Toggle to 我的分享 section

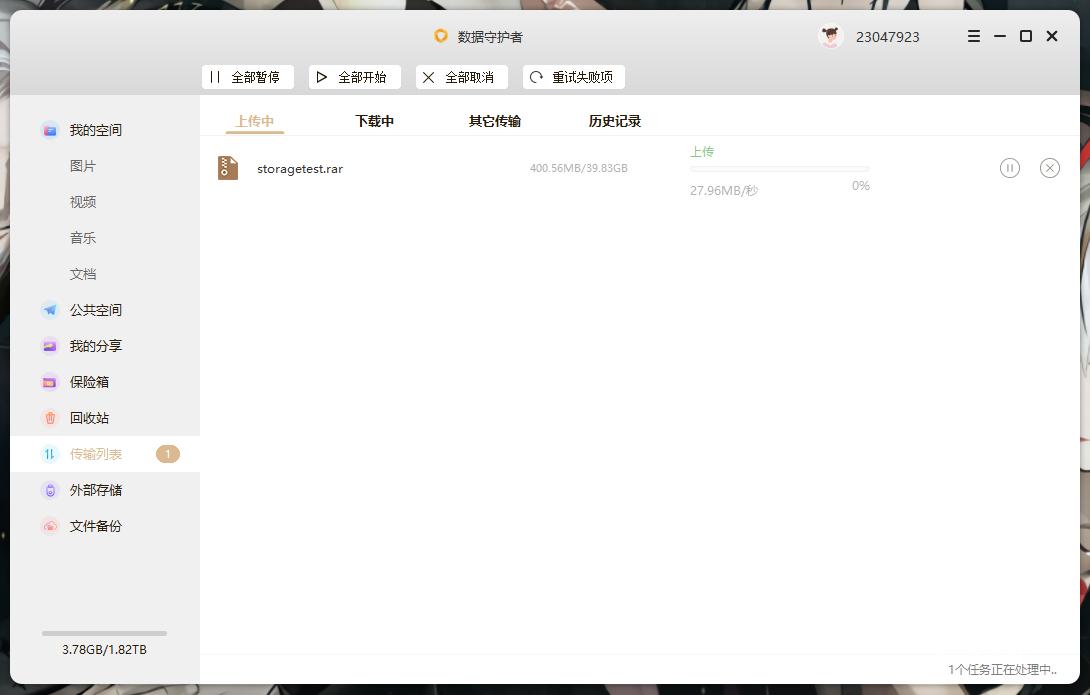click(x=97, y=345)
